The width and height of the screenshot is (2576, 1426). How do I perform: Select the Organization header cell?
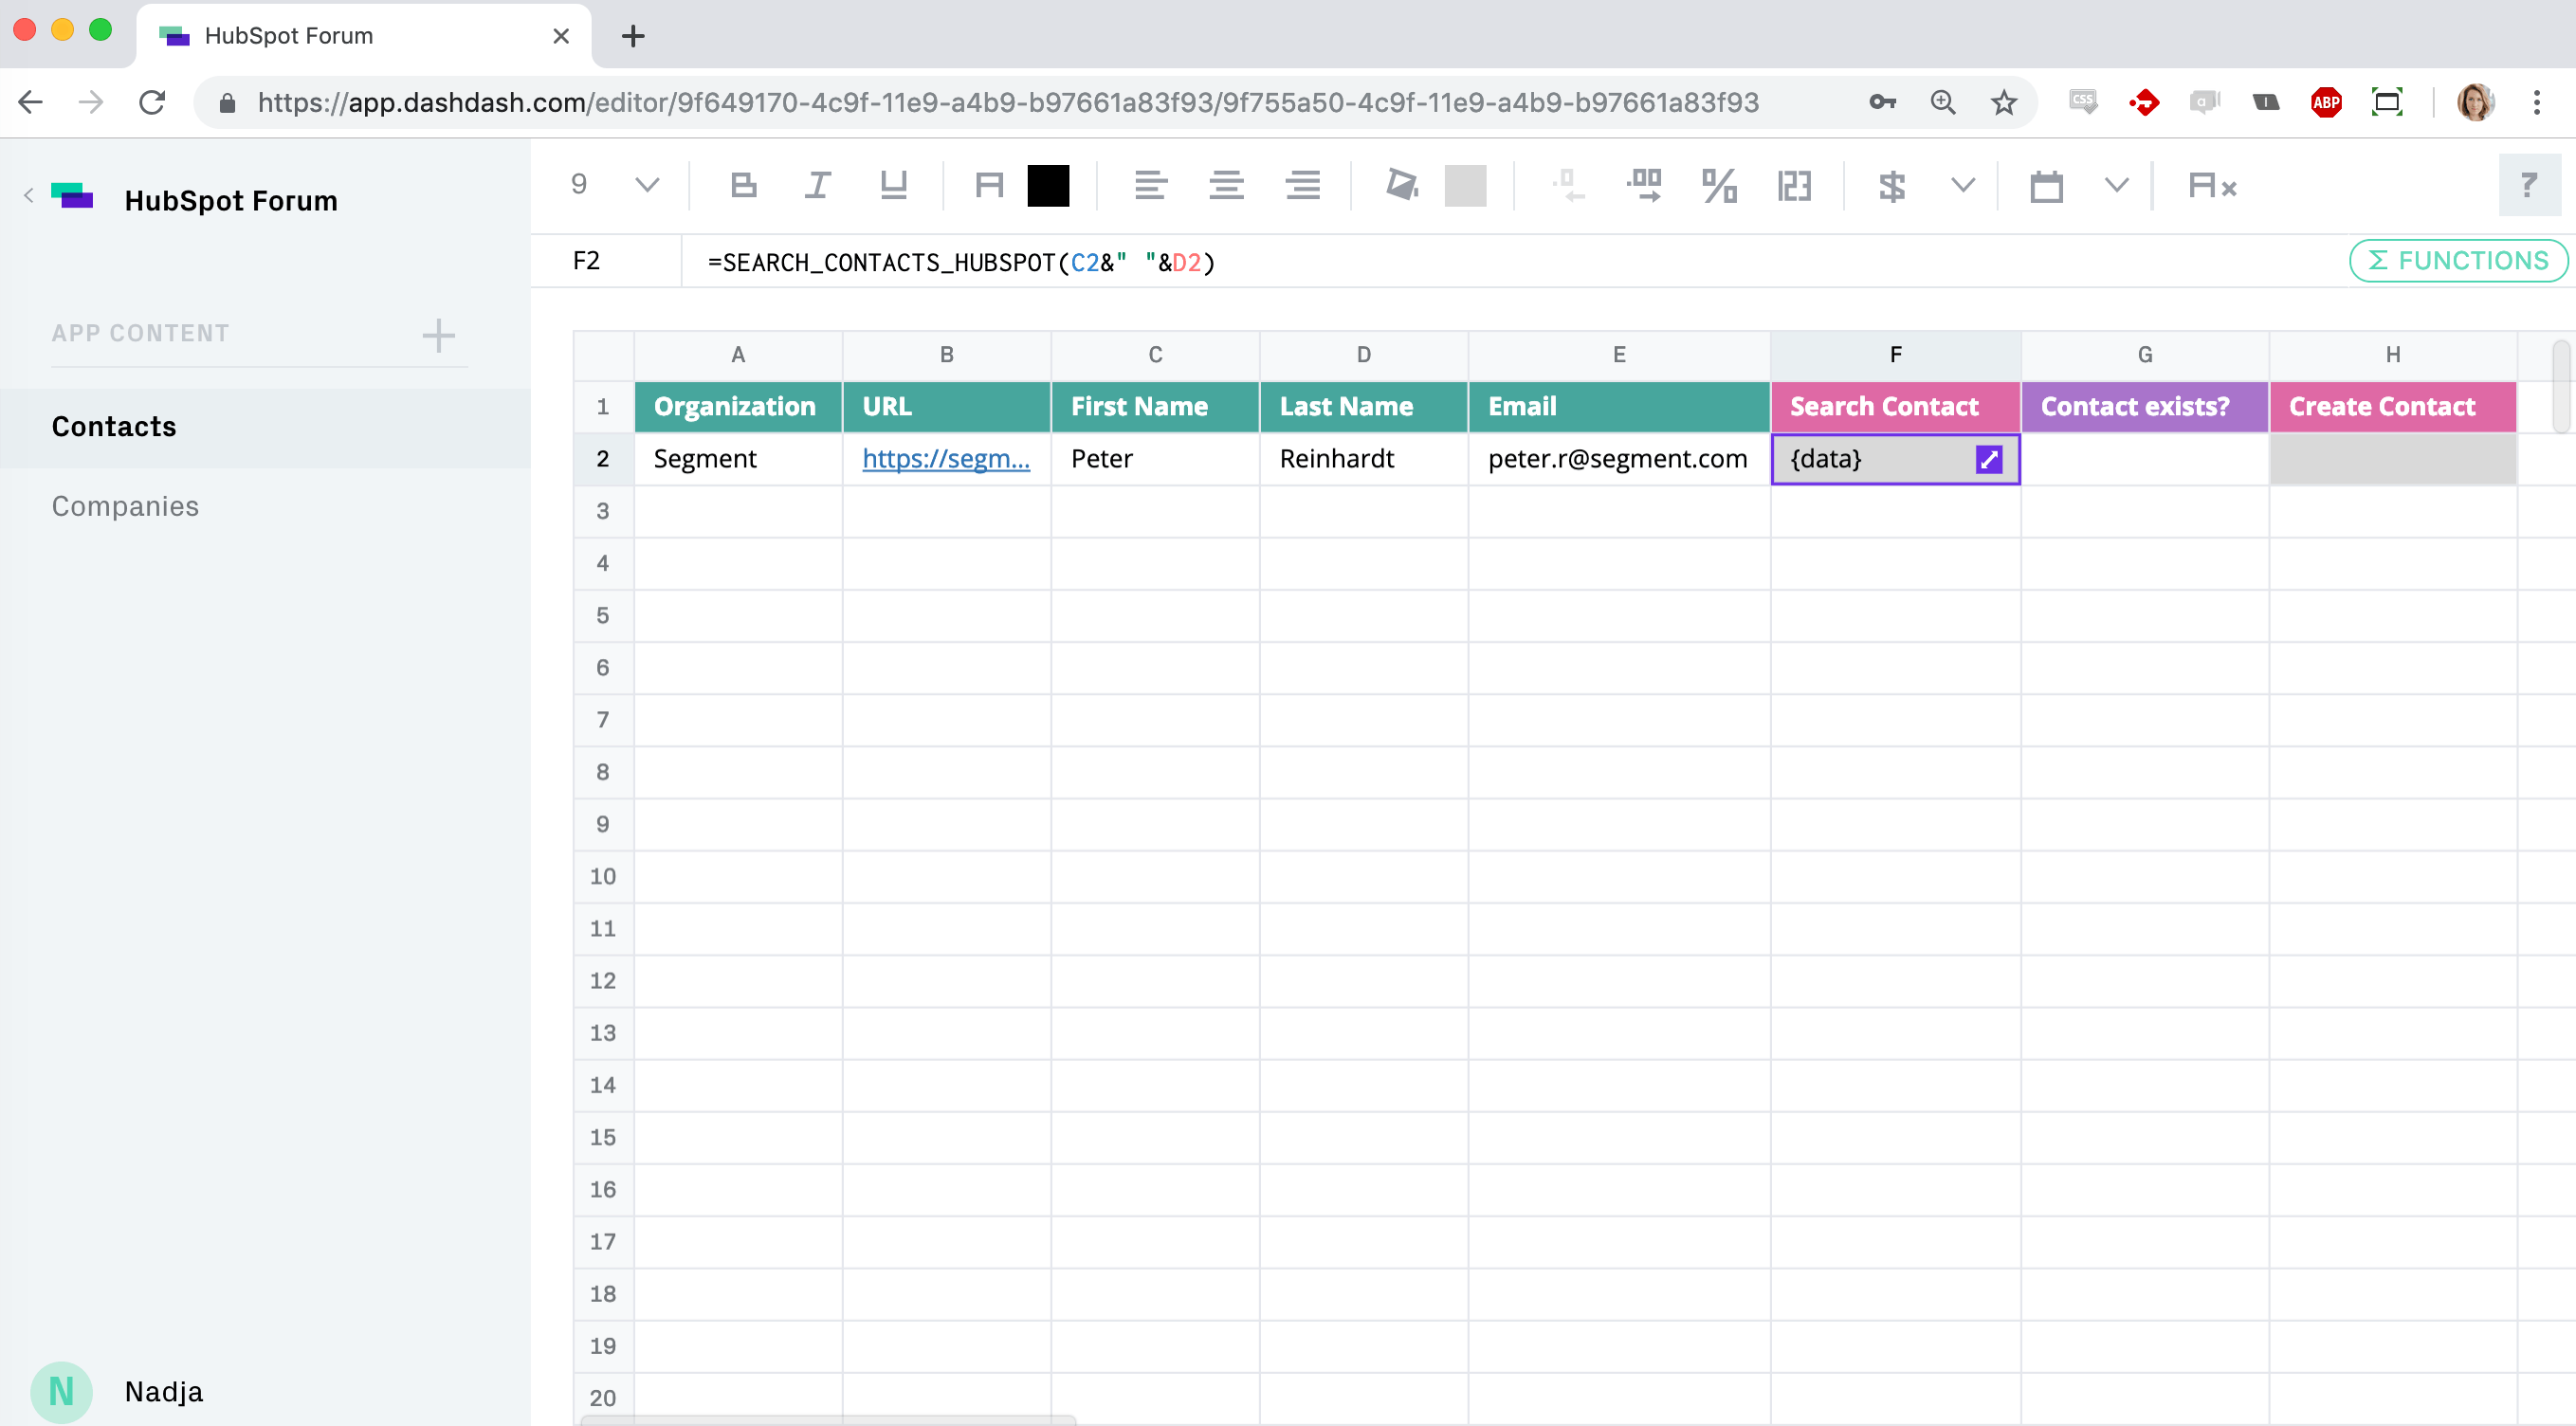coord(738,406)
